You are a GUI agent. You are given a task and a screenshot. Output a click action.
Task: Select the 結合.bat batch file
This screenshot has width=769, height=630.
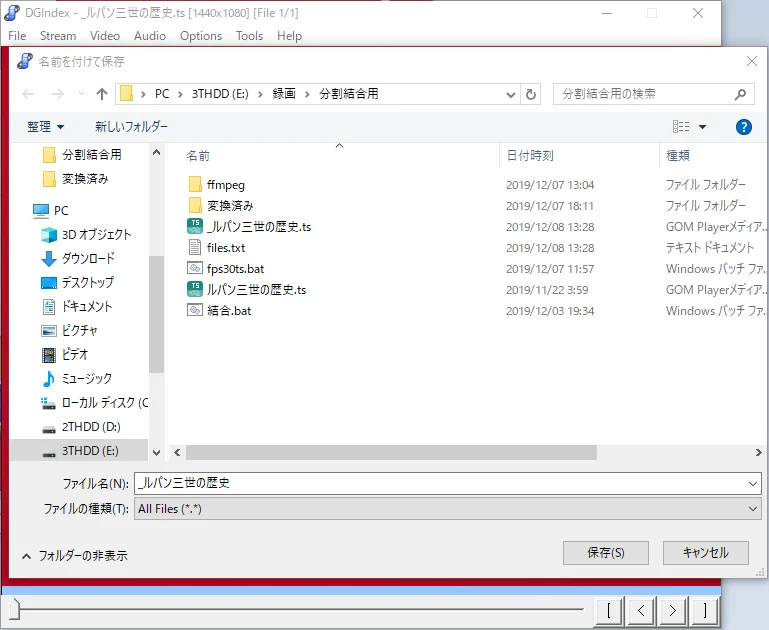click(x=228, y=311)
